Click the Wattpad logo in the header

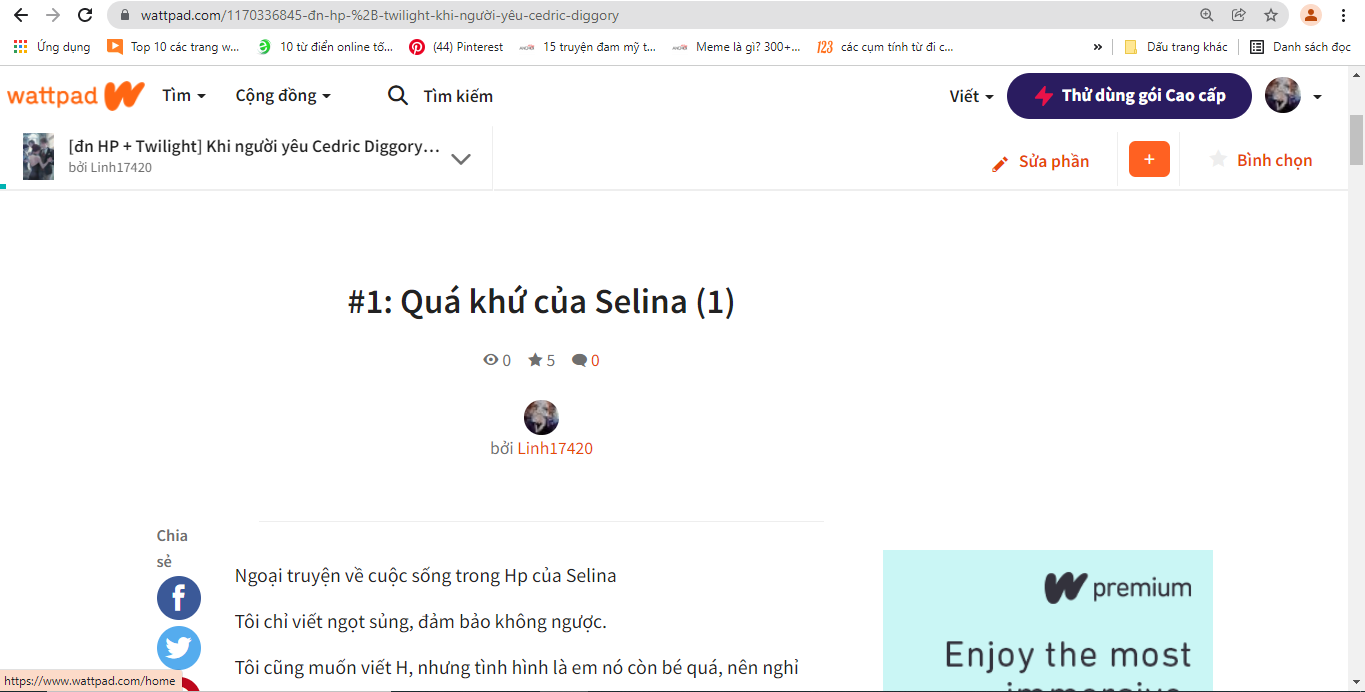(76, 96)
